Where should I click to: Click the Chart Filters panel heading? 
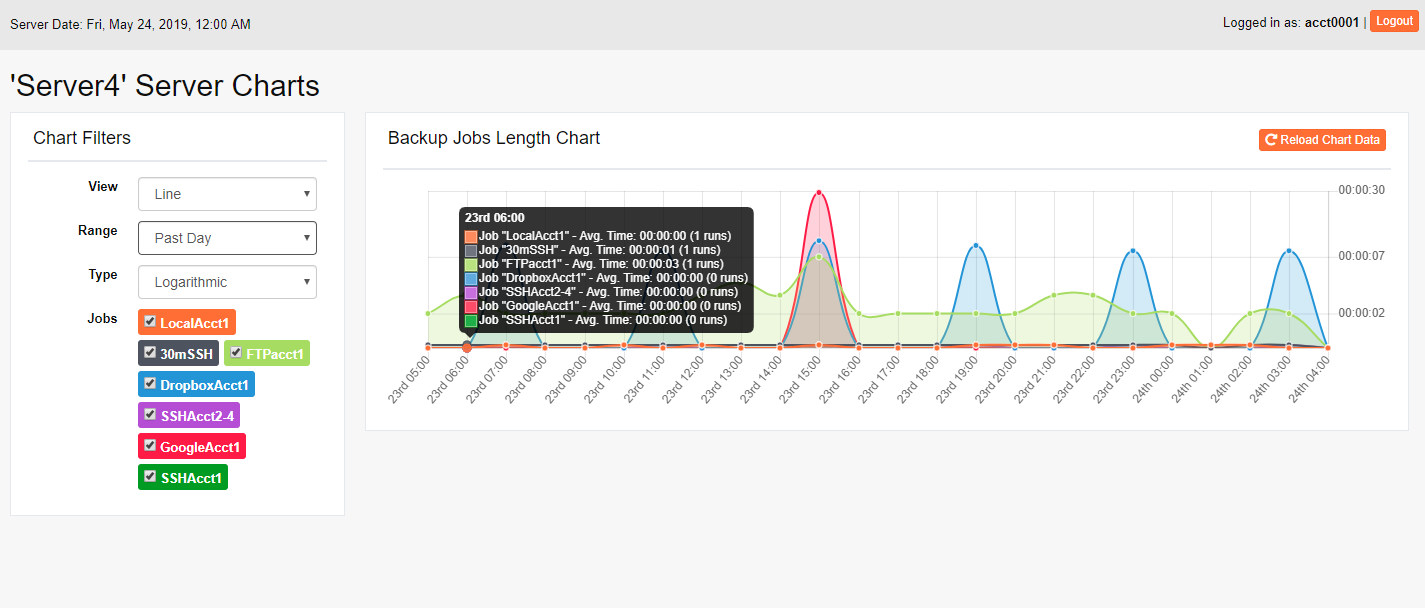tap(82, 138)
